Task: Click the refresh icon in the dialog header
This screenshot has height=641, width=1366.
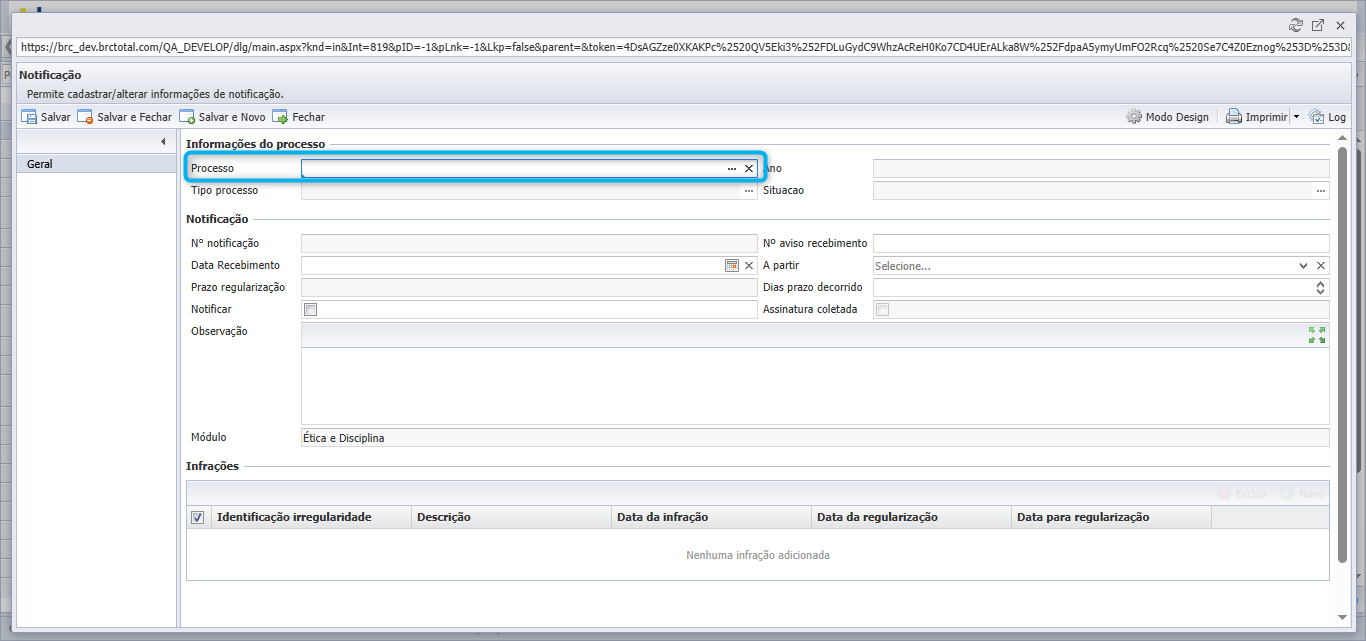Action: 1296,26
